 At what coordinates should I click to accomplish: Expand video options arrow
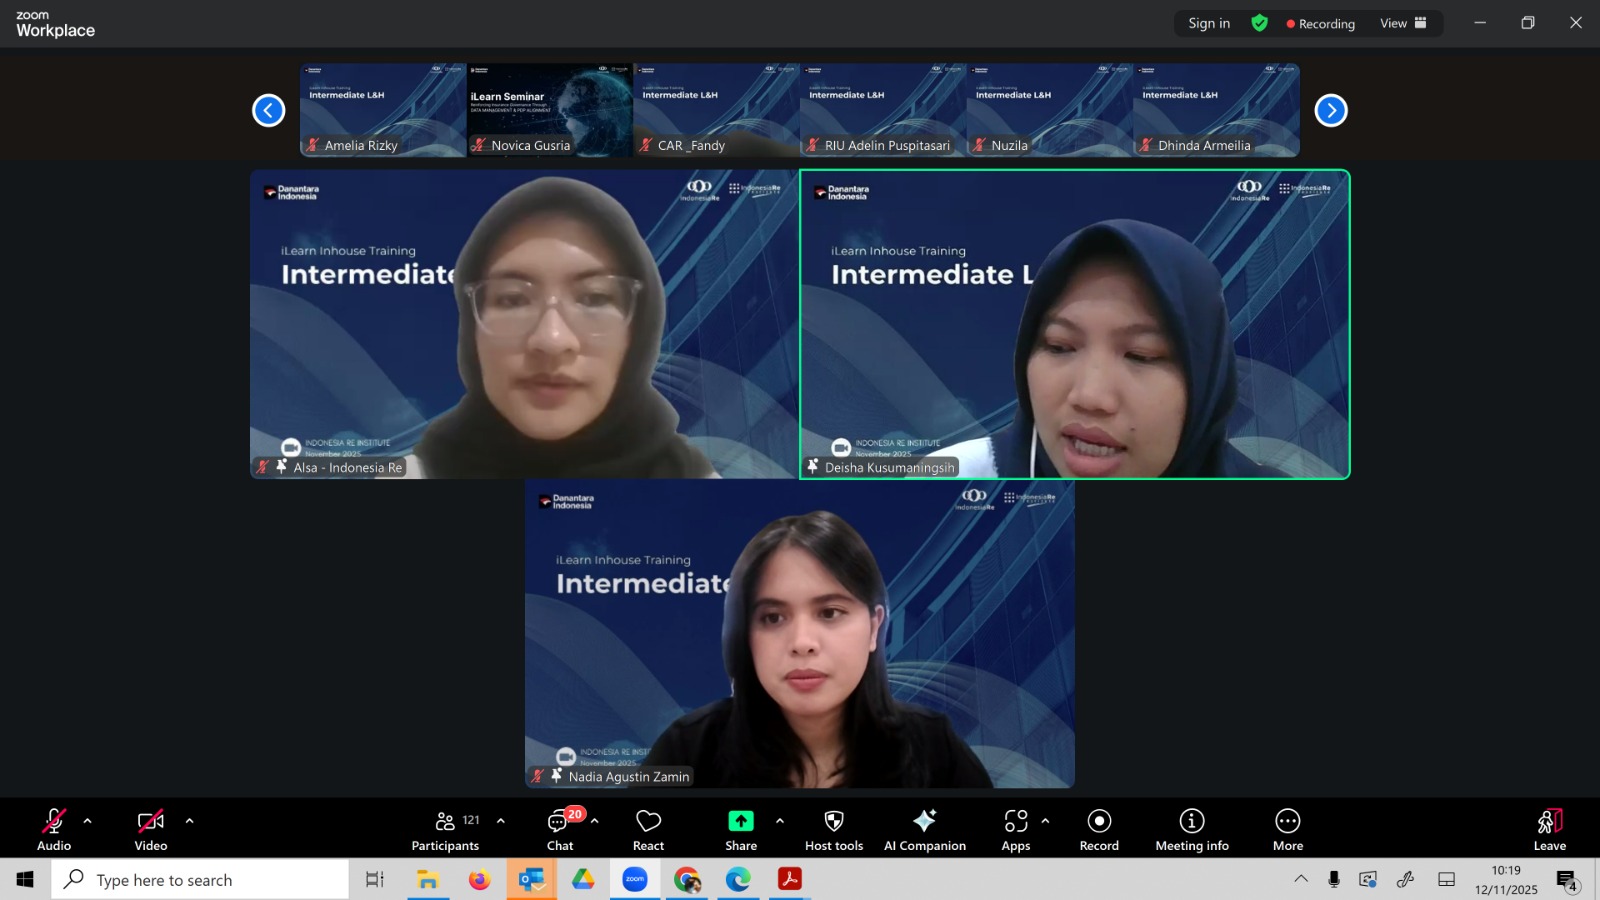(x=189, y=821)
